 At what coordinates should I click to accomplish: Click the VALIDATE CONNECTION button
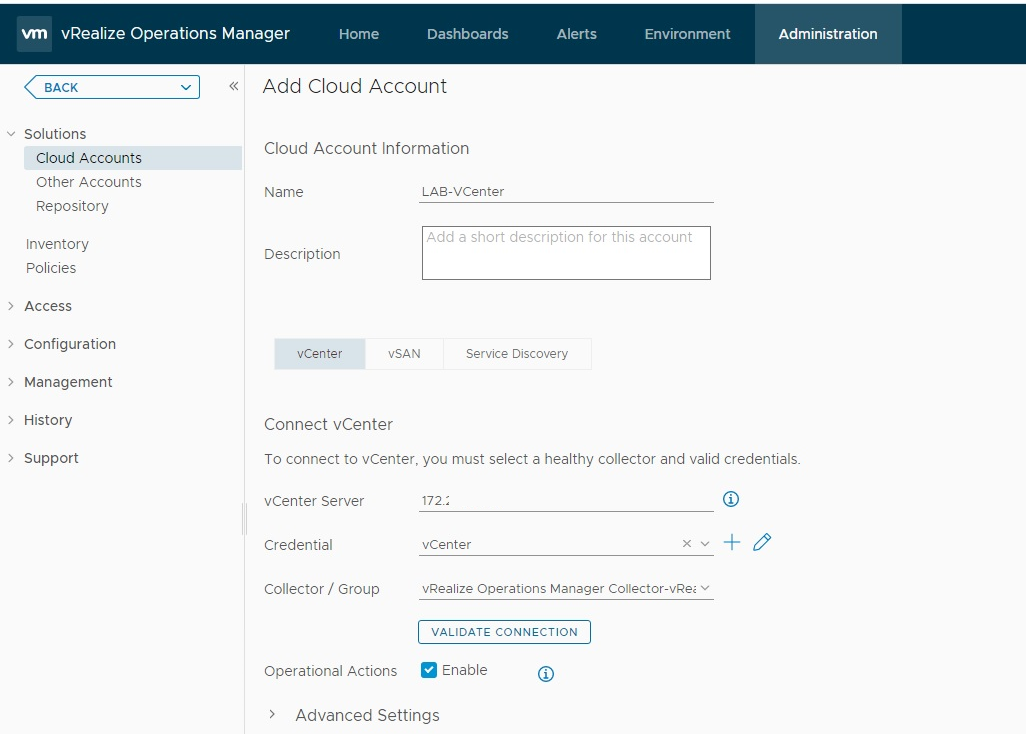[x=504, y=632]
